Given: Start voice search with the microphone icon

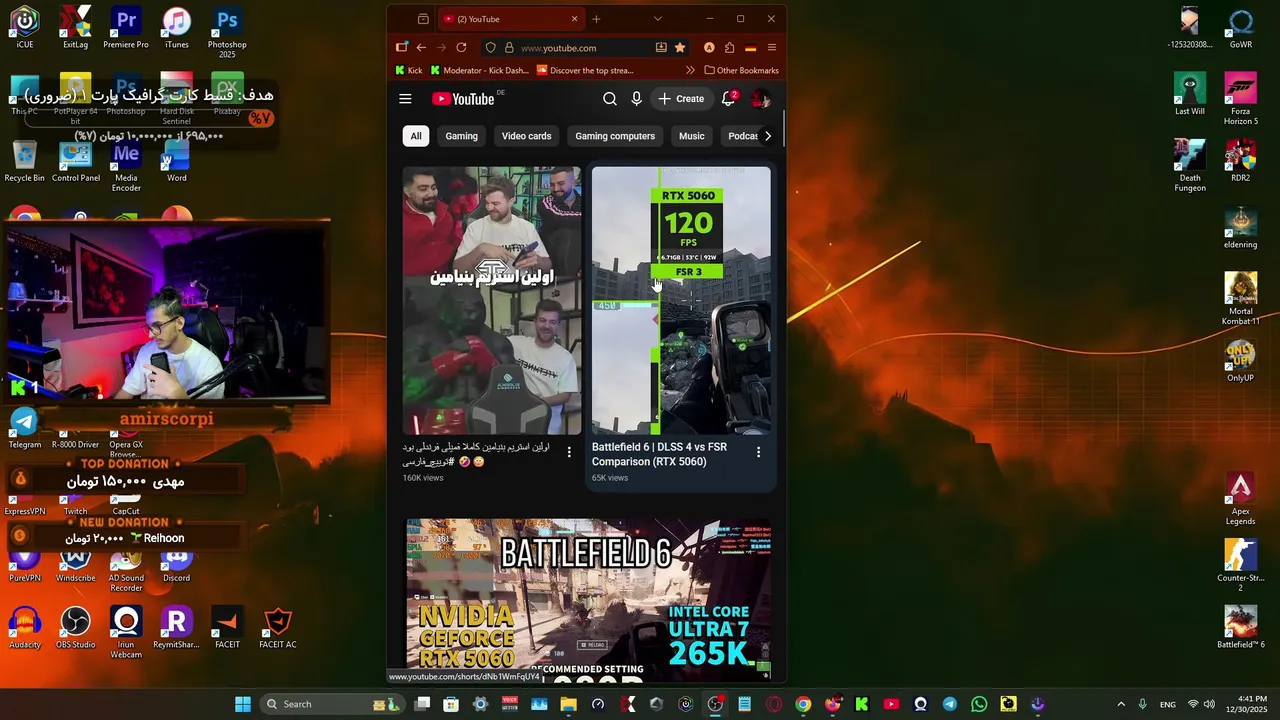Looking at the screenshot, I should point(636,99).
